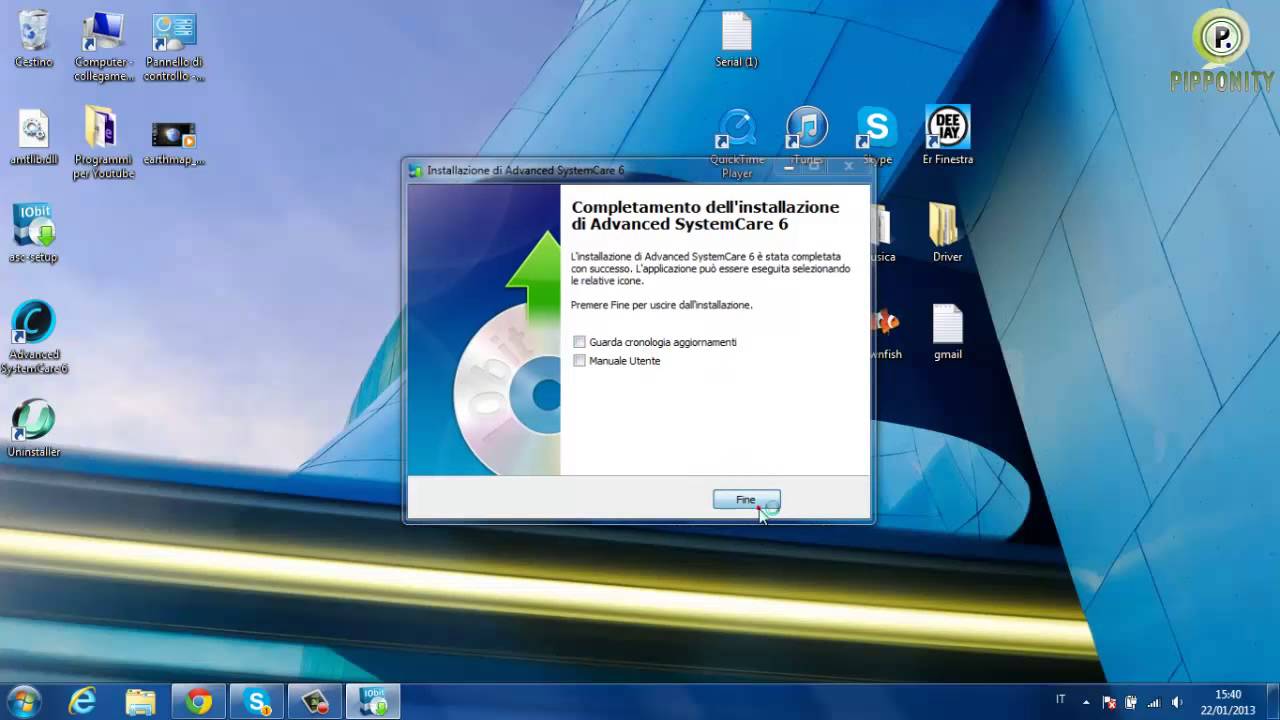The image size is (1280, 720).
Task: Enable Guarda cronologia aggiornamenti checkbox
Action: [579, 342]
